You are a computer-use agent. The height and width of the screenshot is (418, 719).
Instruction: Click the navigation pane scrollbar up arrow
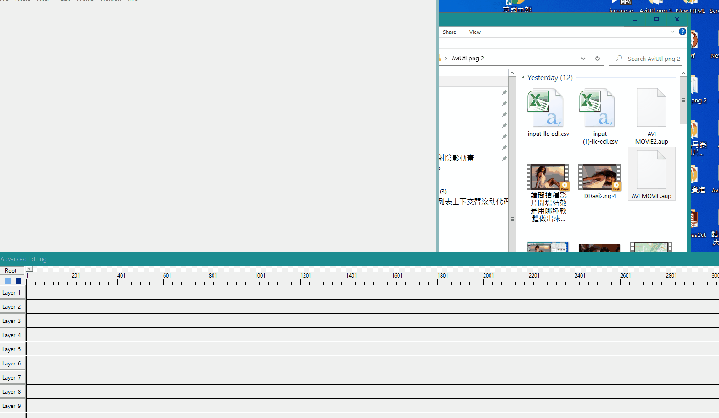click(x=512, y=73)
